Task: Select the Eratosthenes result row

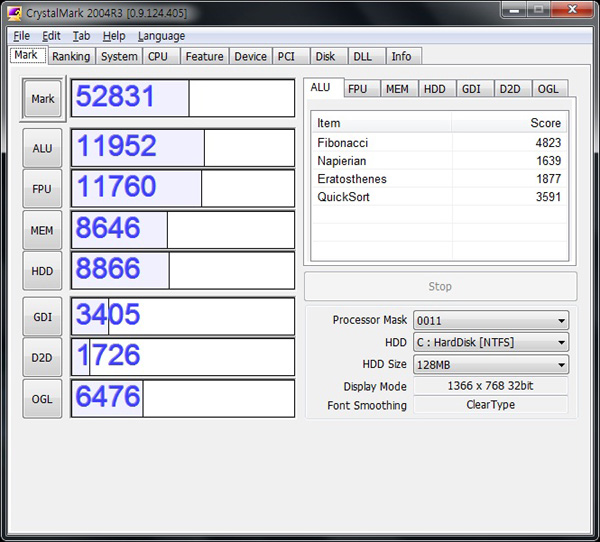Action: pos(439,179)
